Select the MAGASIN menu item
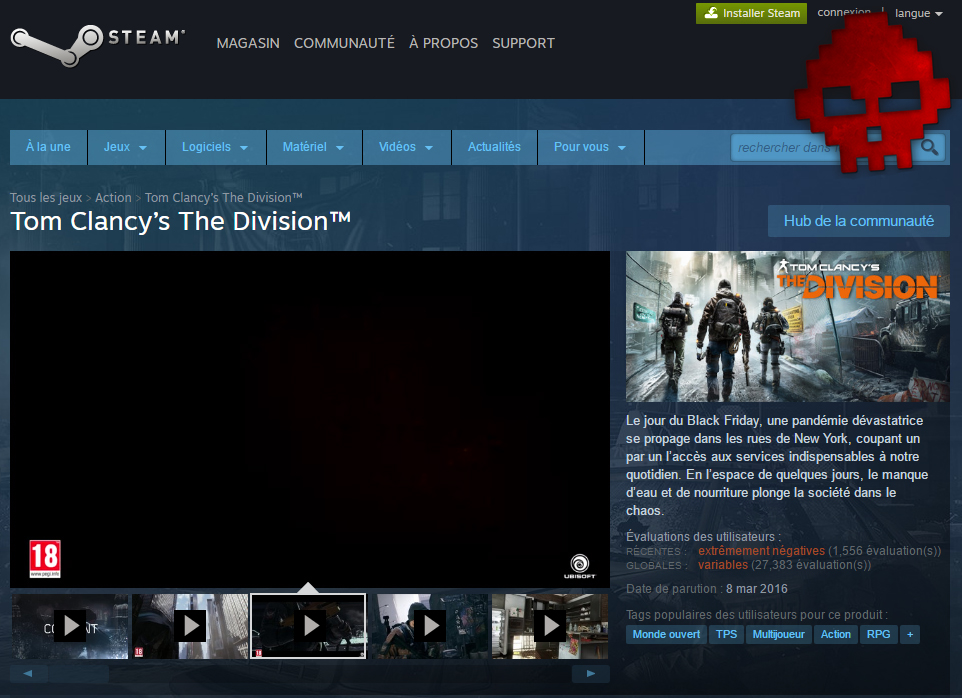Screen dimensions: 962x698 (247, 43)
